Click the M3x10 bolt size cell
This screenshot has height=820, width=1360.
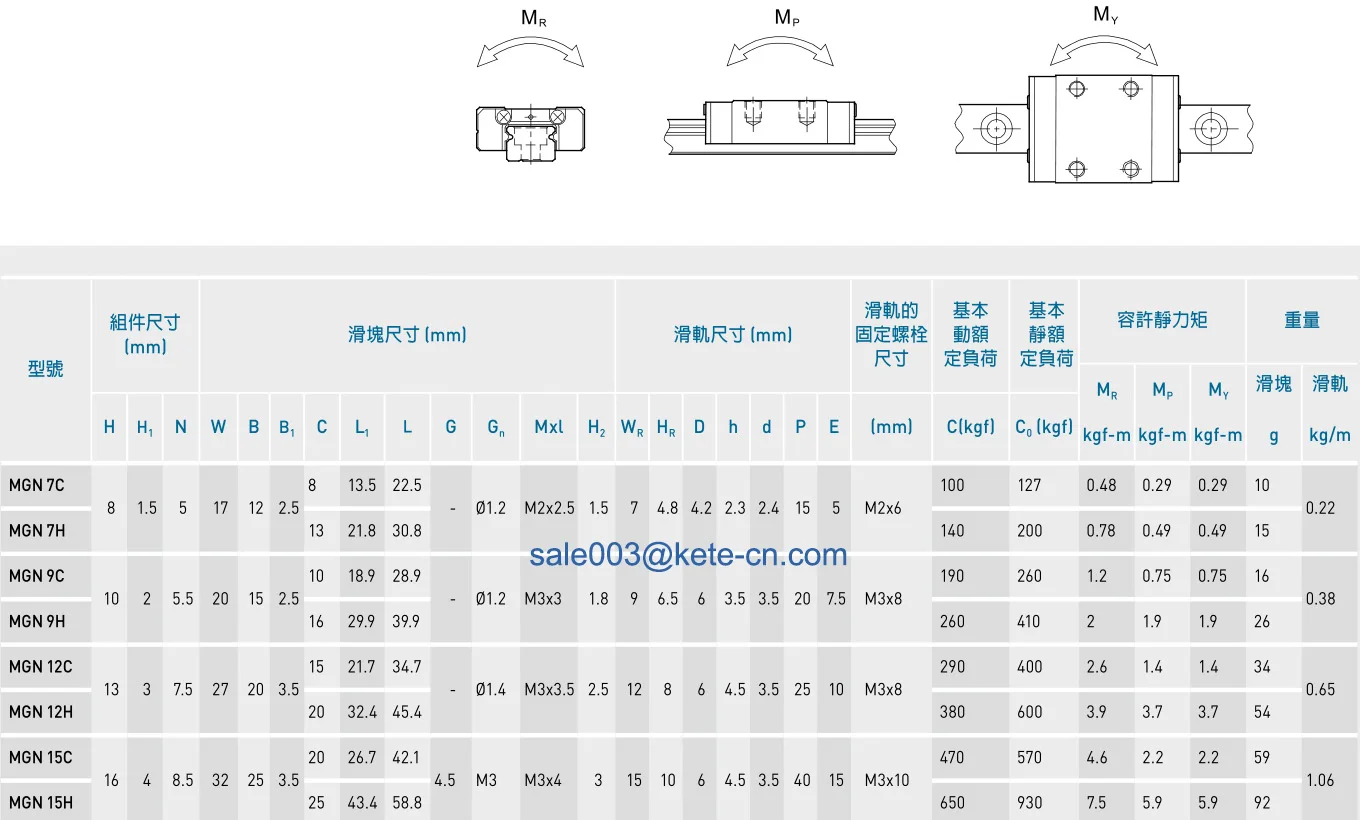887,780
